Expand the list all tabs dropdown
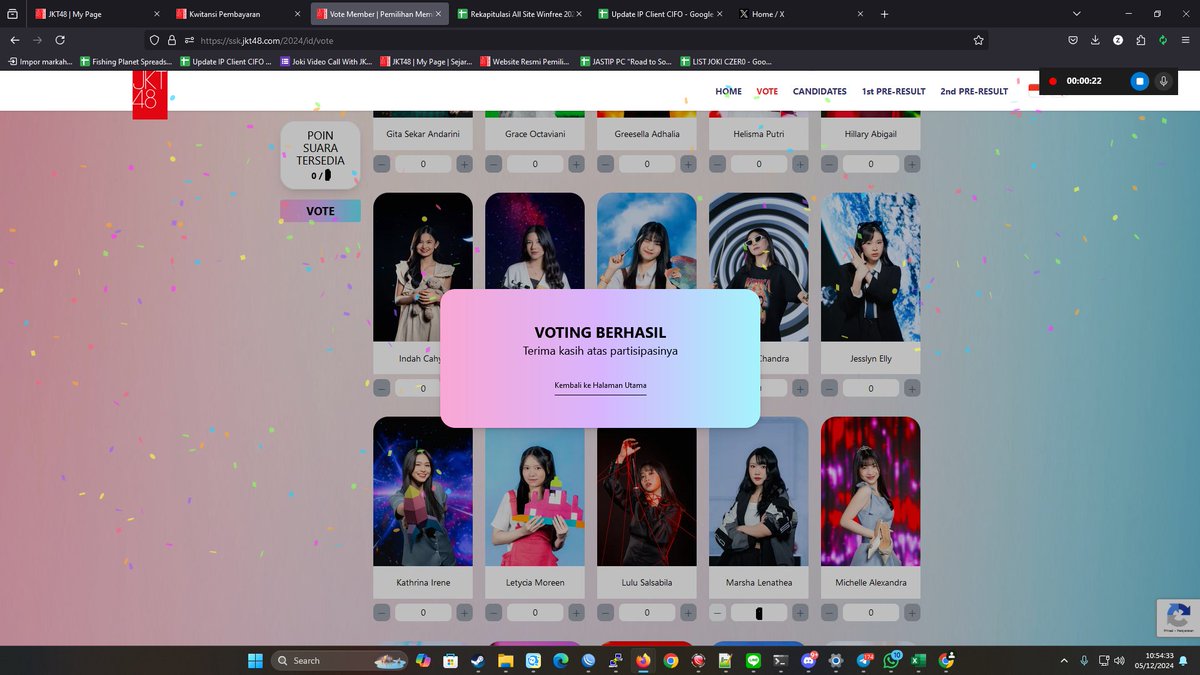This screenshot has width=1200, height=675. pyautogui.click(x=1076, y=14)
